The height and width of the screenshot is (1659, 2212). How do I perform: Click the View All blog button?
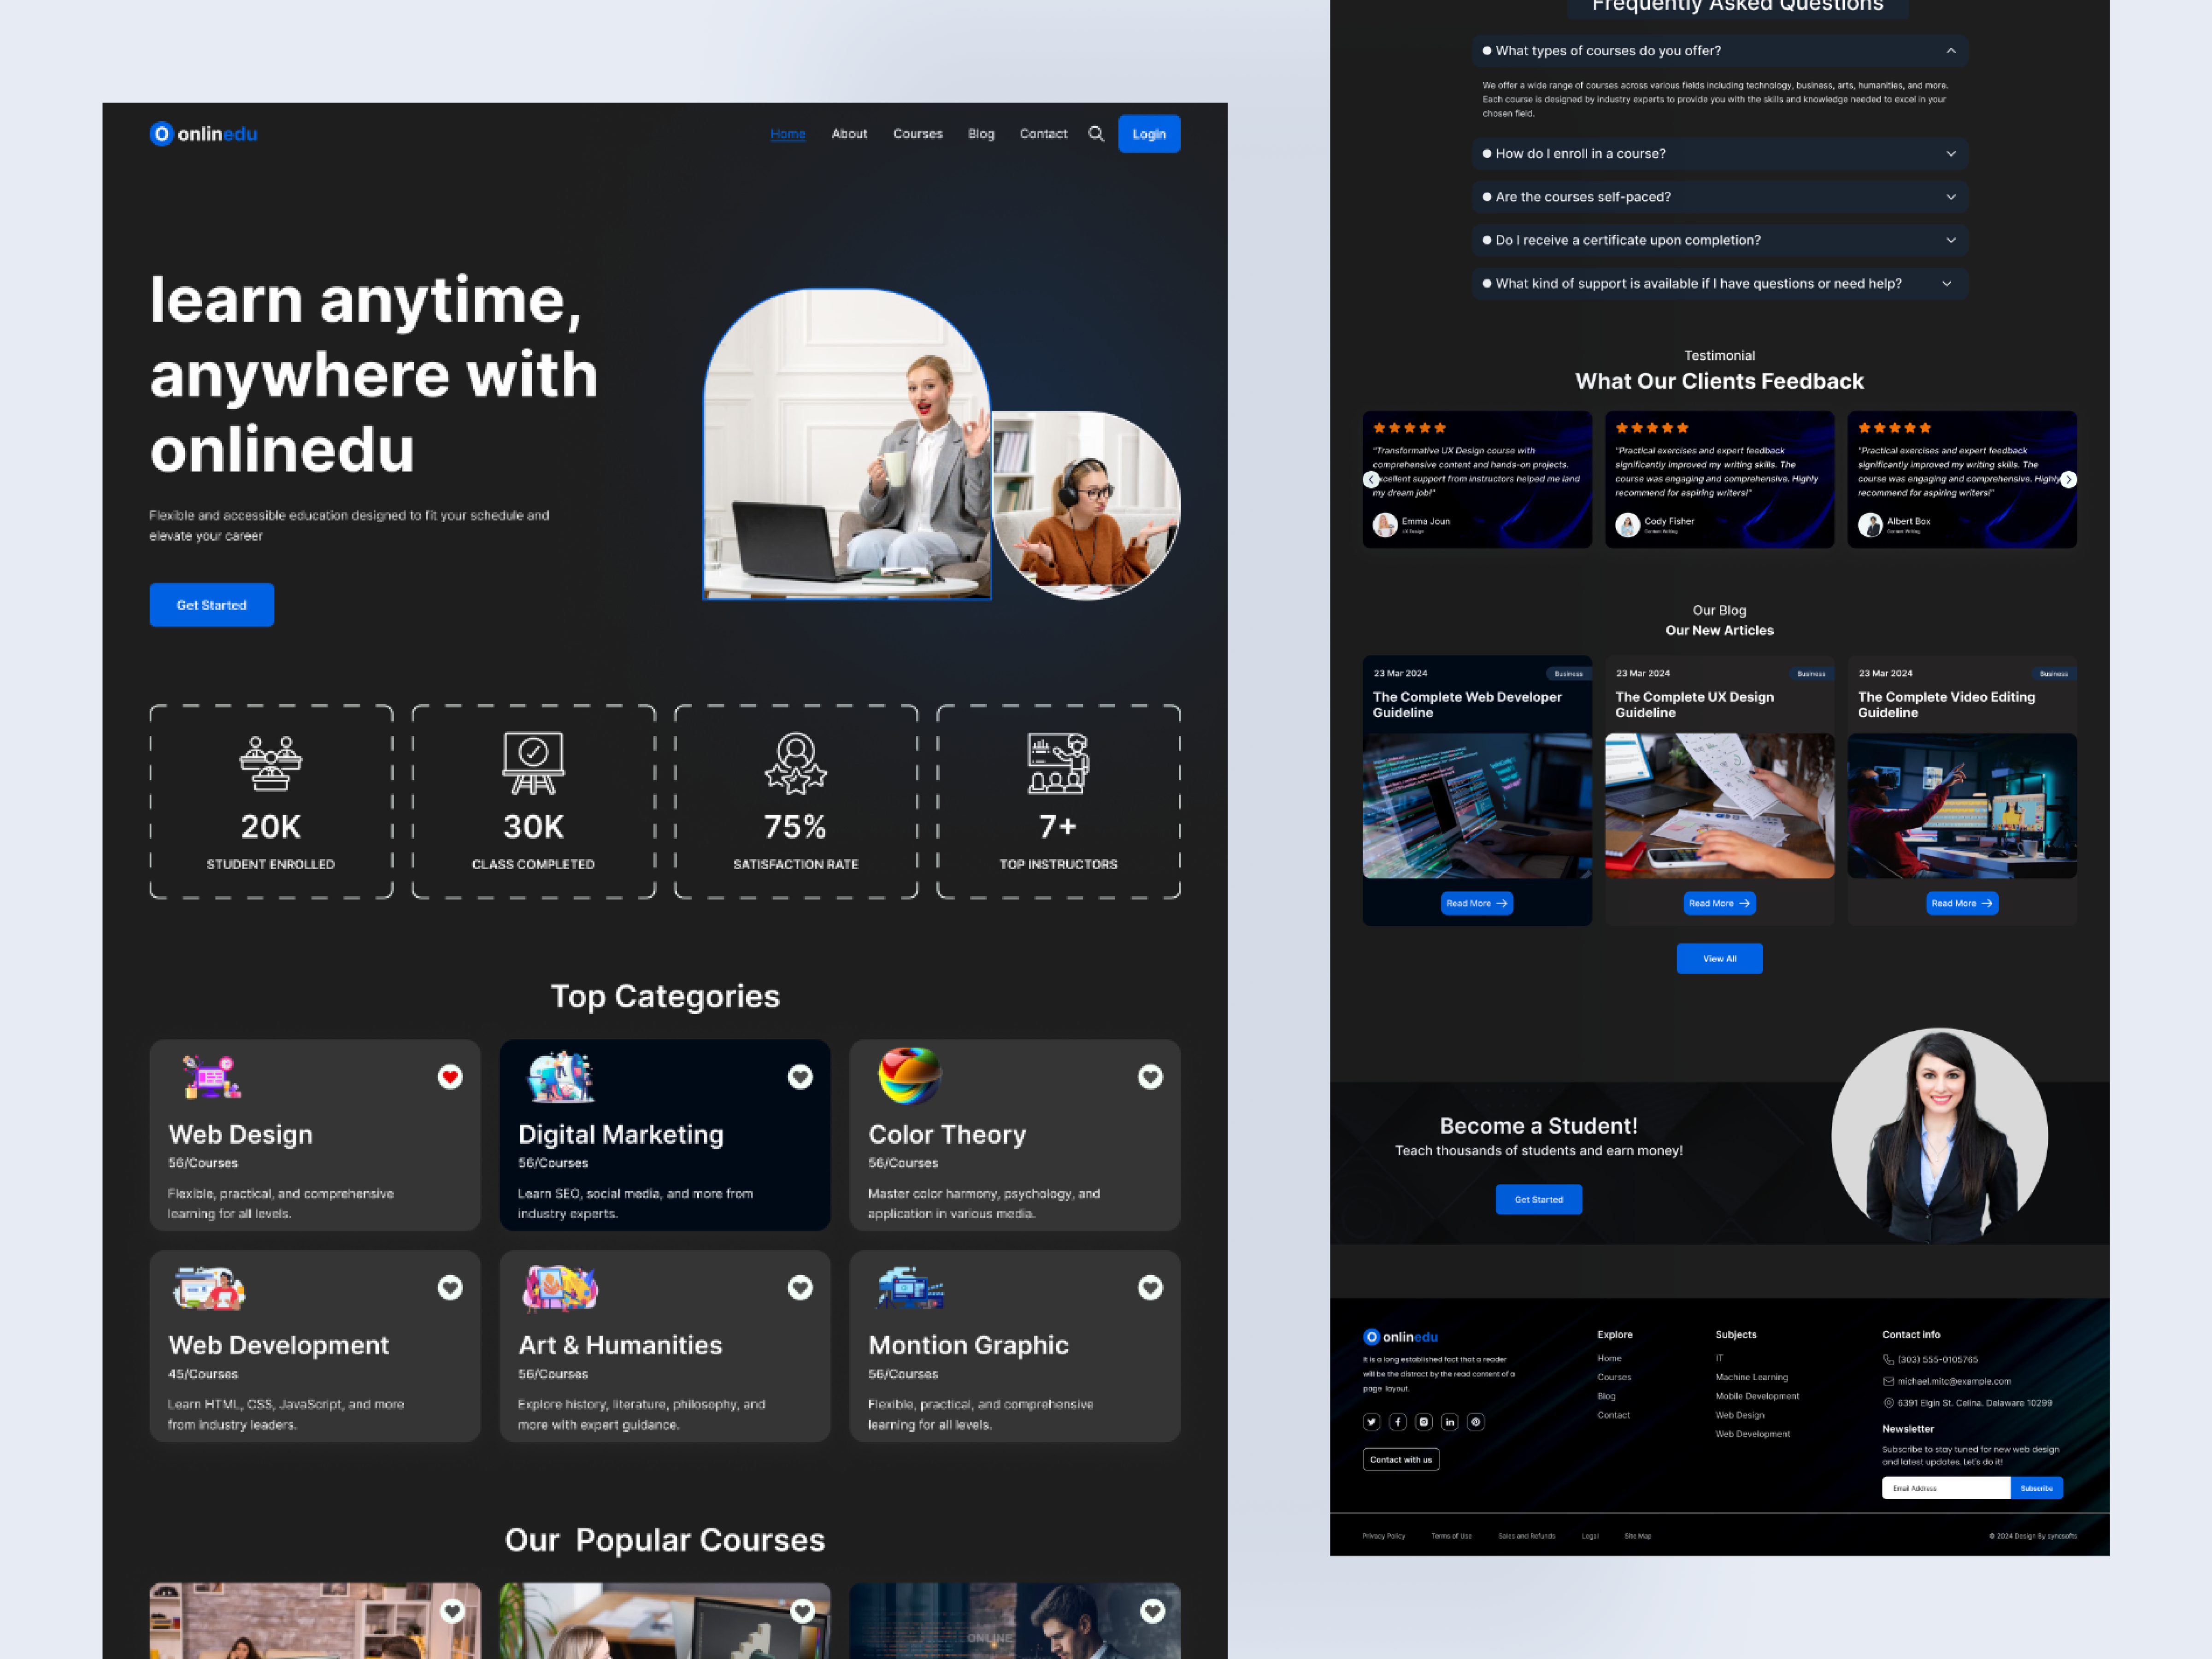(1719, 959)
